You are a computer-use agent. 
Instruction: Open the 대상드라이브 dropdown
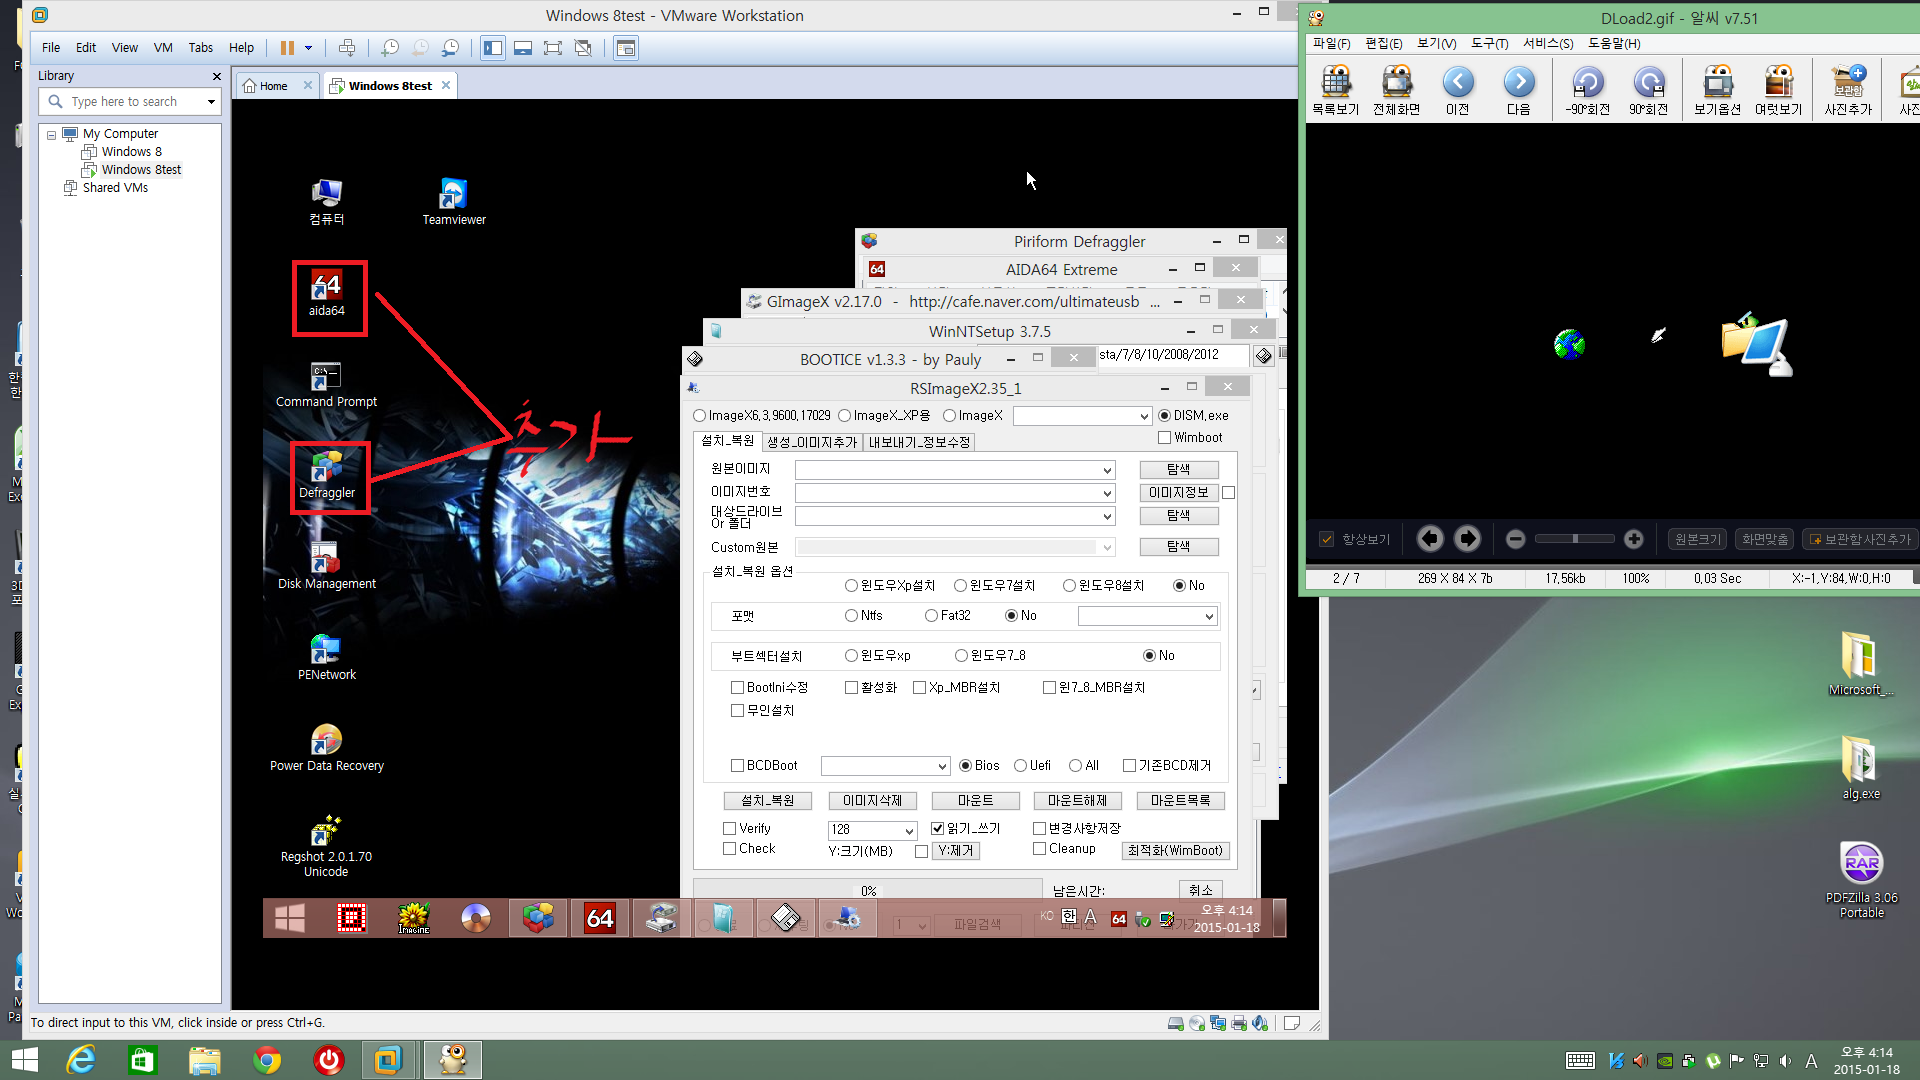click(1107, 516)
